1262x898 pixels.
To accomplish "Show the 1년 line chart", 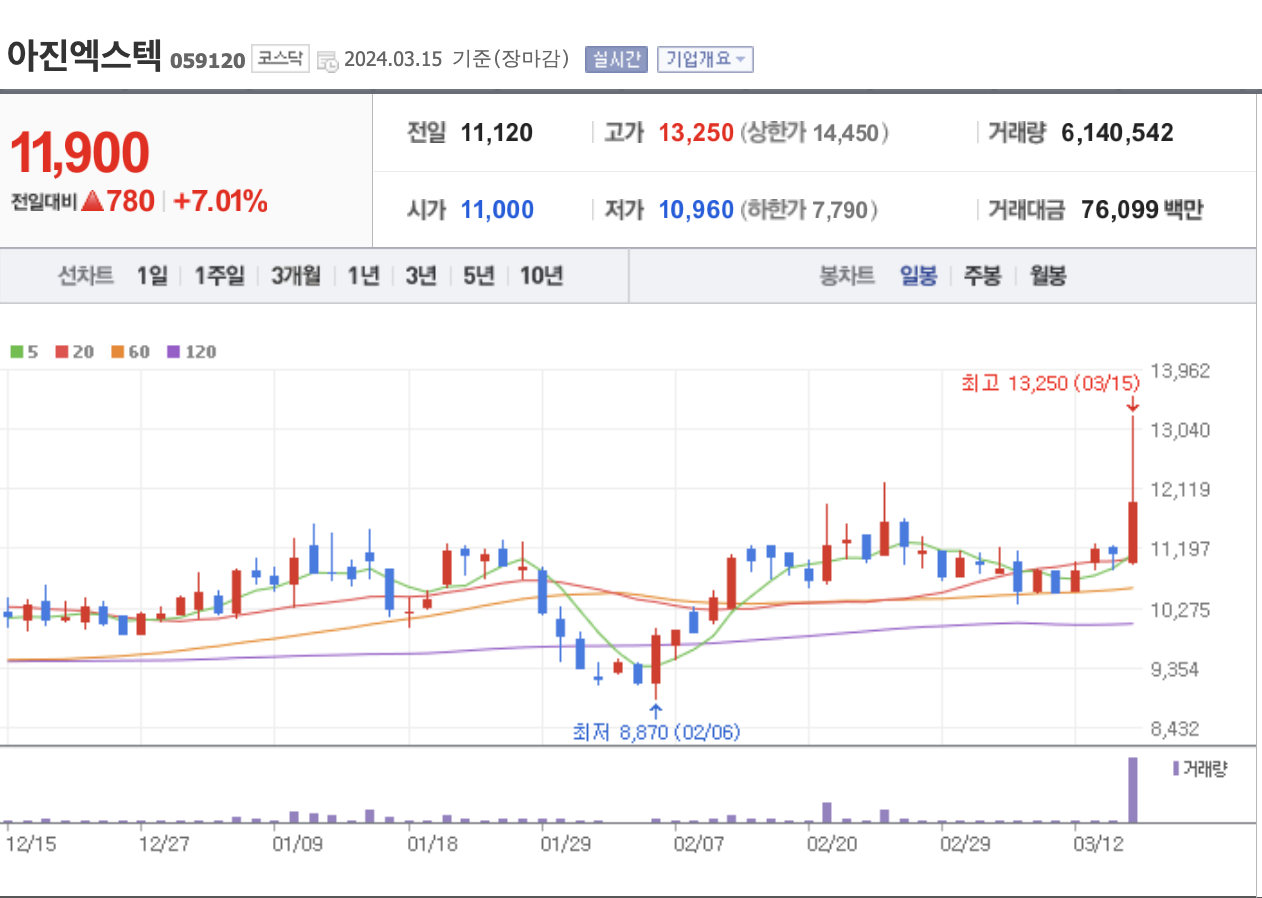I will [364, 276].
